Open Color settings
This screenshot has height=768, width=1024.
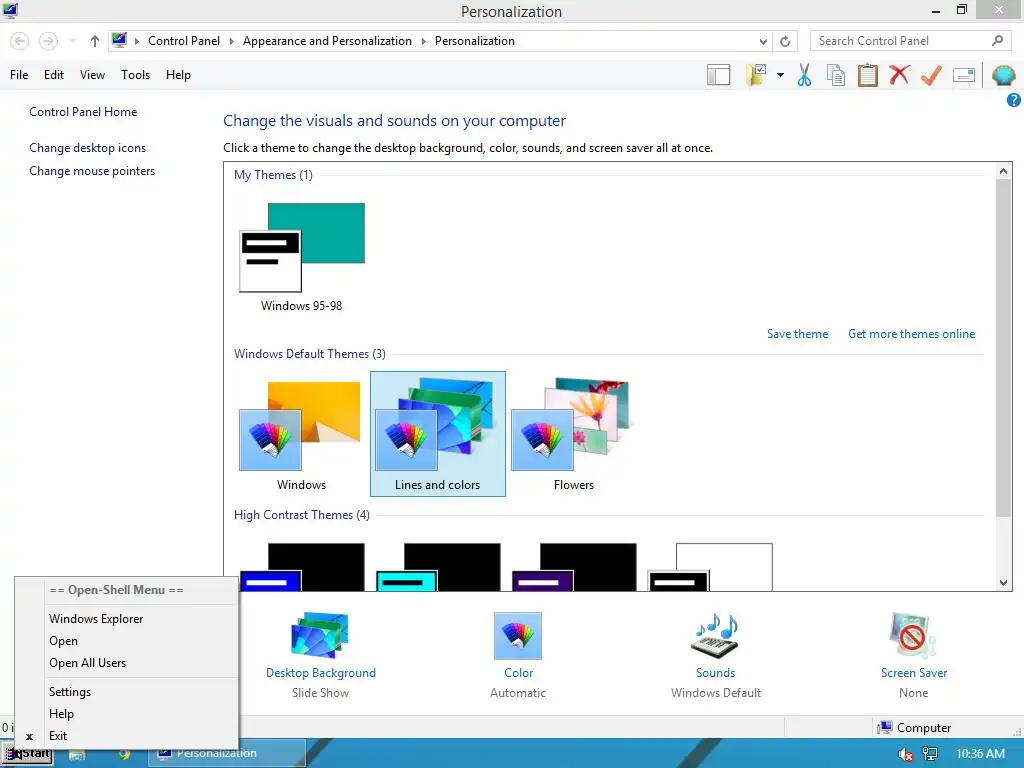point(518,655)
